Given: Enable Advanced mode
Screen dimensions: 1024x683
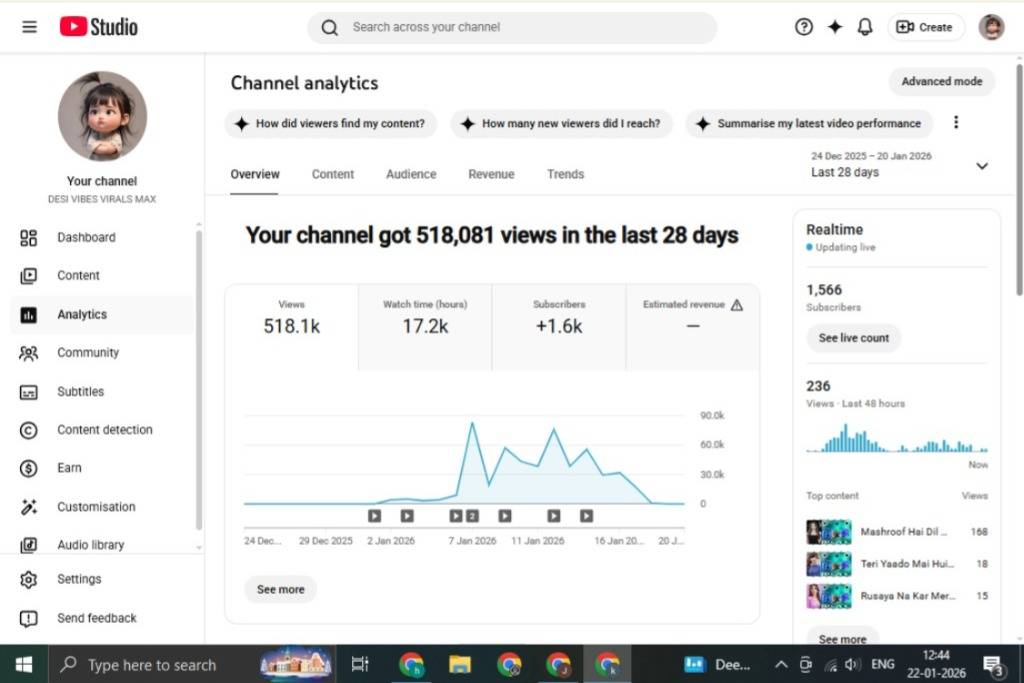Looking at the screenshot, I should point(941,82).
